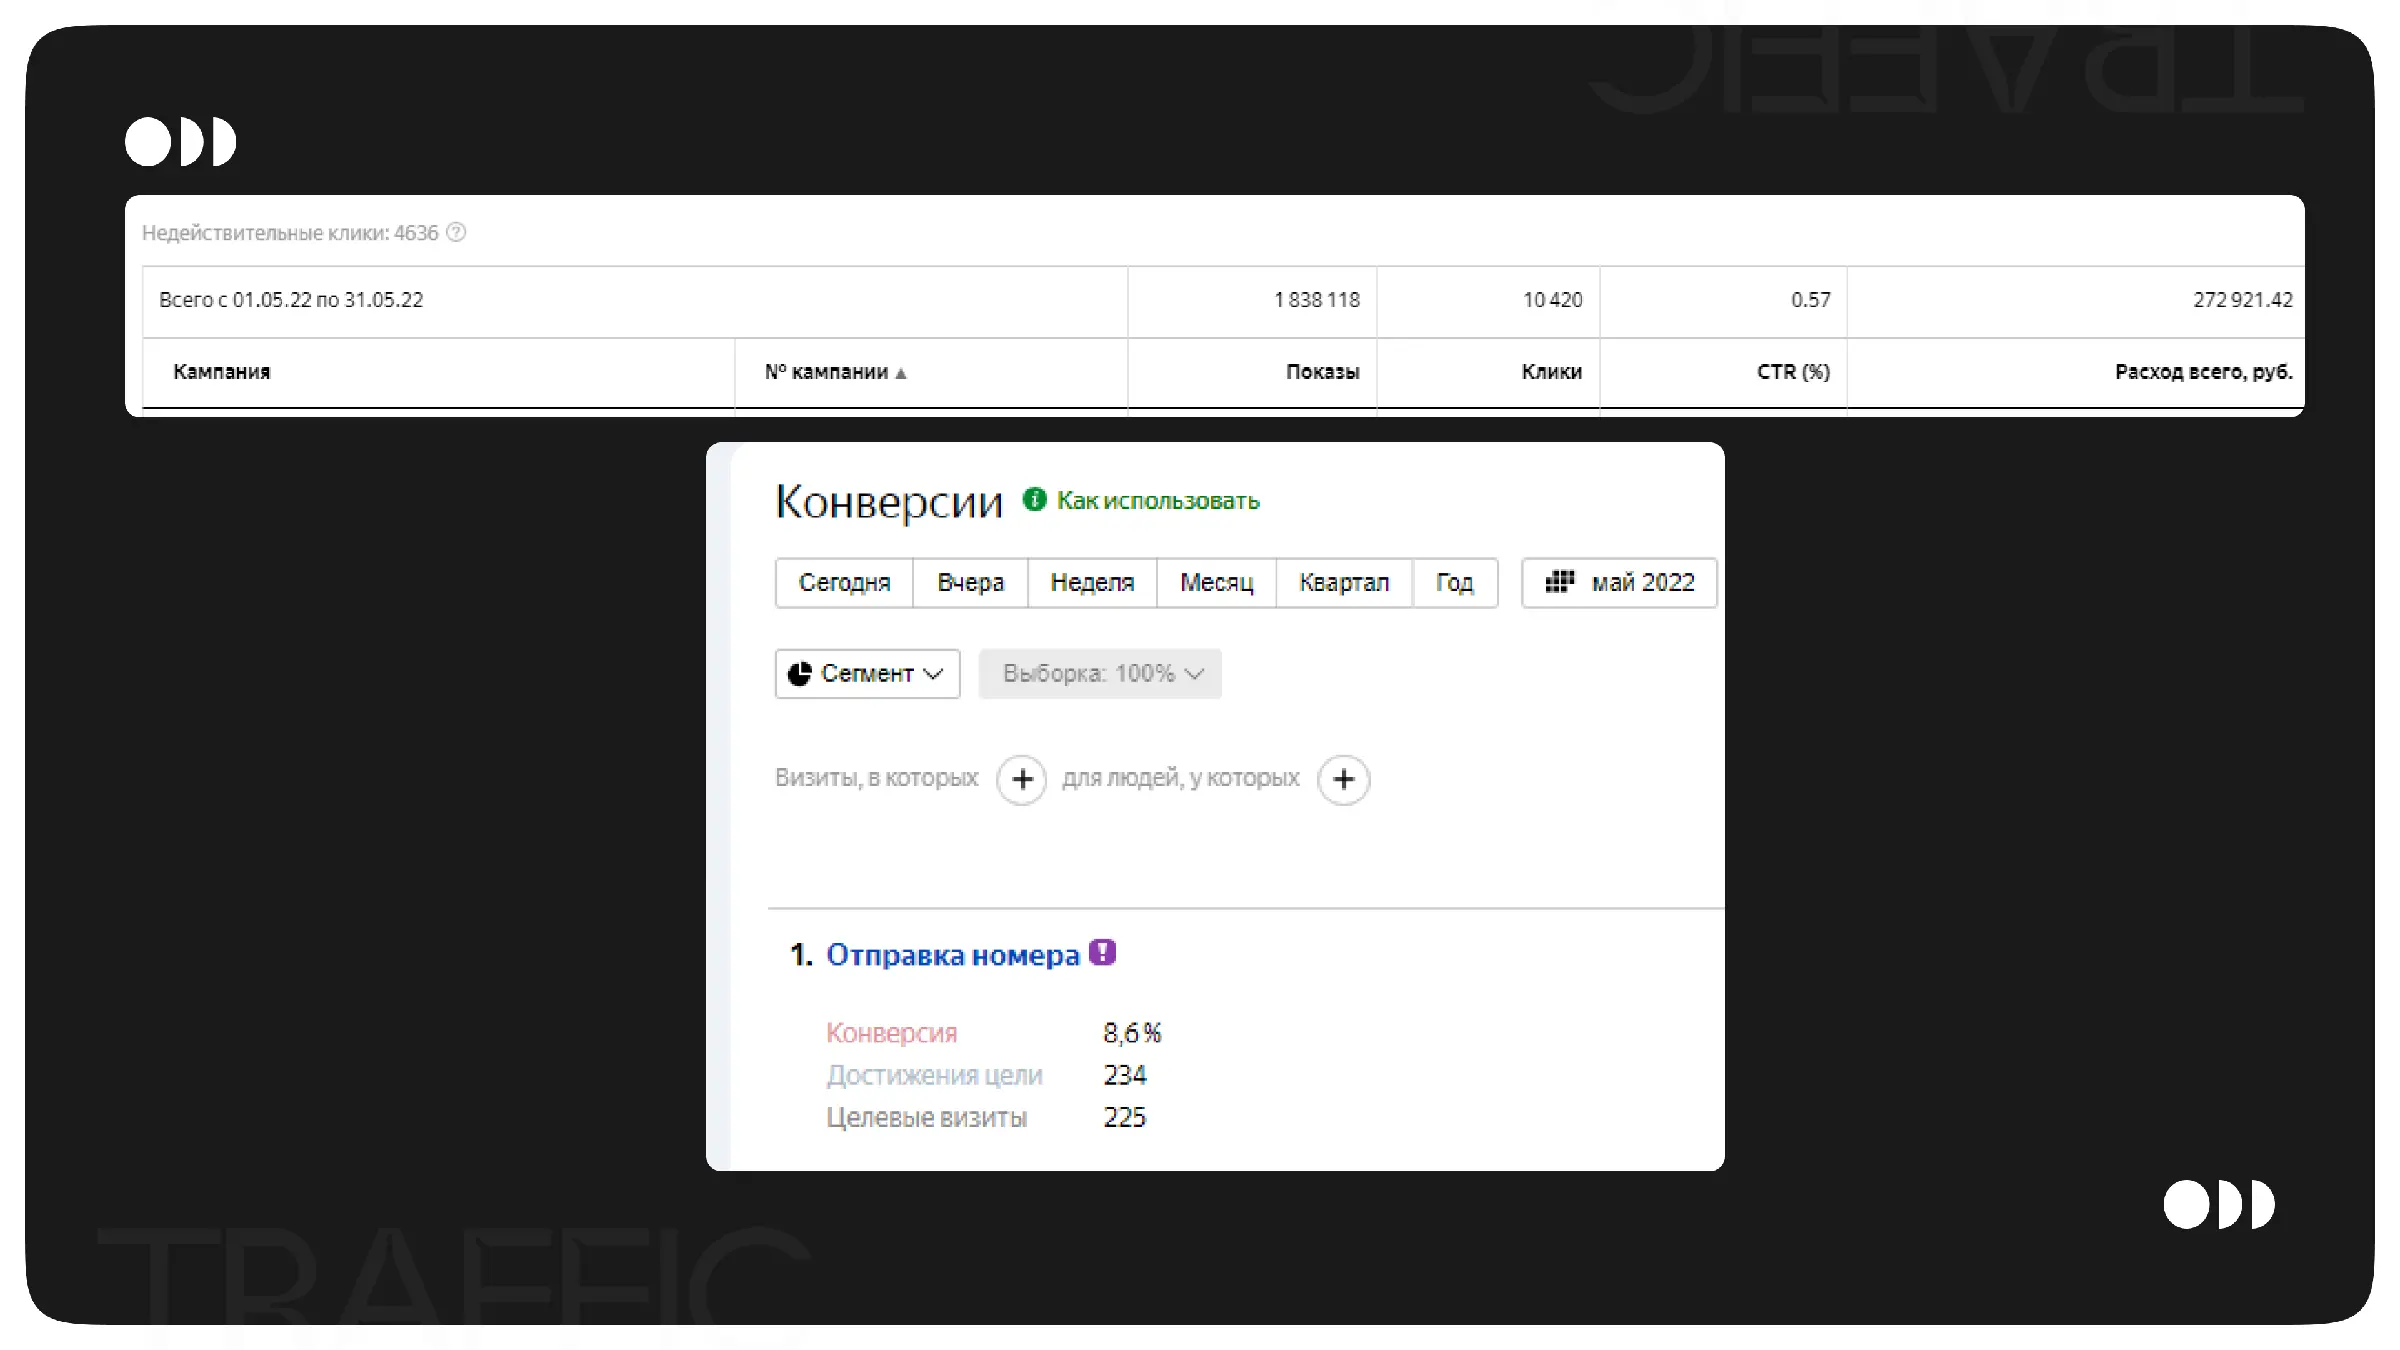Add a condition for для людей, у которых
The height and width of the screenshot is (1350, 2400).
(x=1343, y=779)
